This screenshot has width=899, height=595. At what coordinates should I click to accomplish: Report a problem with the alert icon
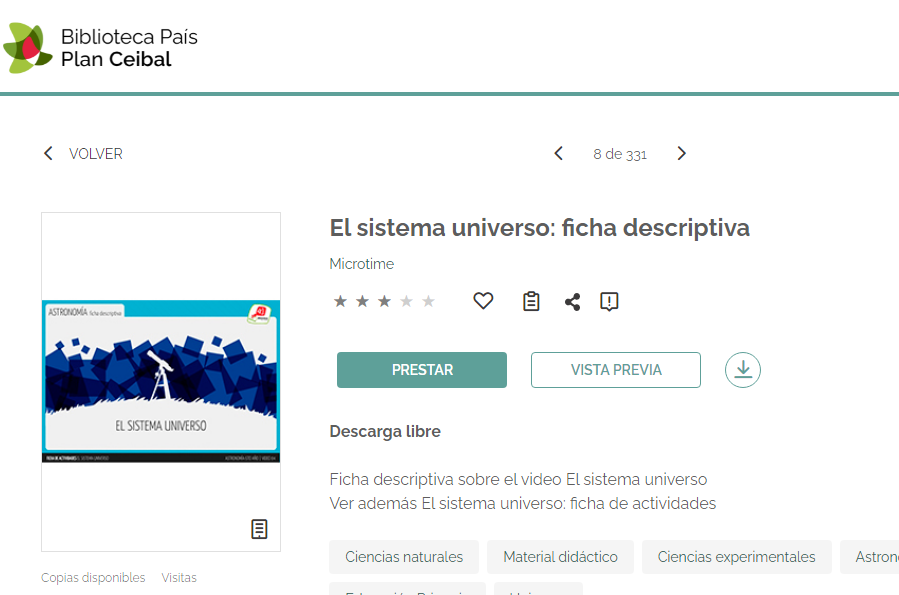tap(609, 302)
